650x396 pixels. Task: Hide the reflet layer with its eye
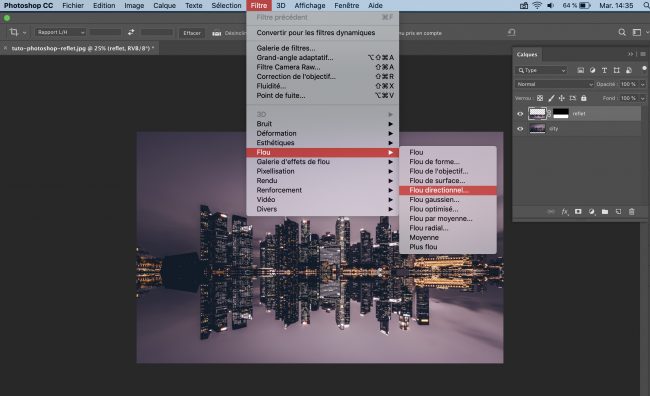click(520, 114)
